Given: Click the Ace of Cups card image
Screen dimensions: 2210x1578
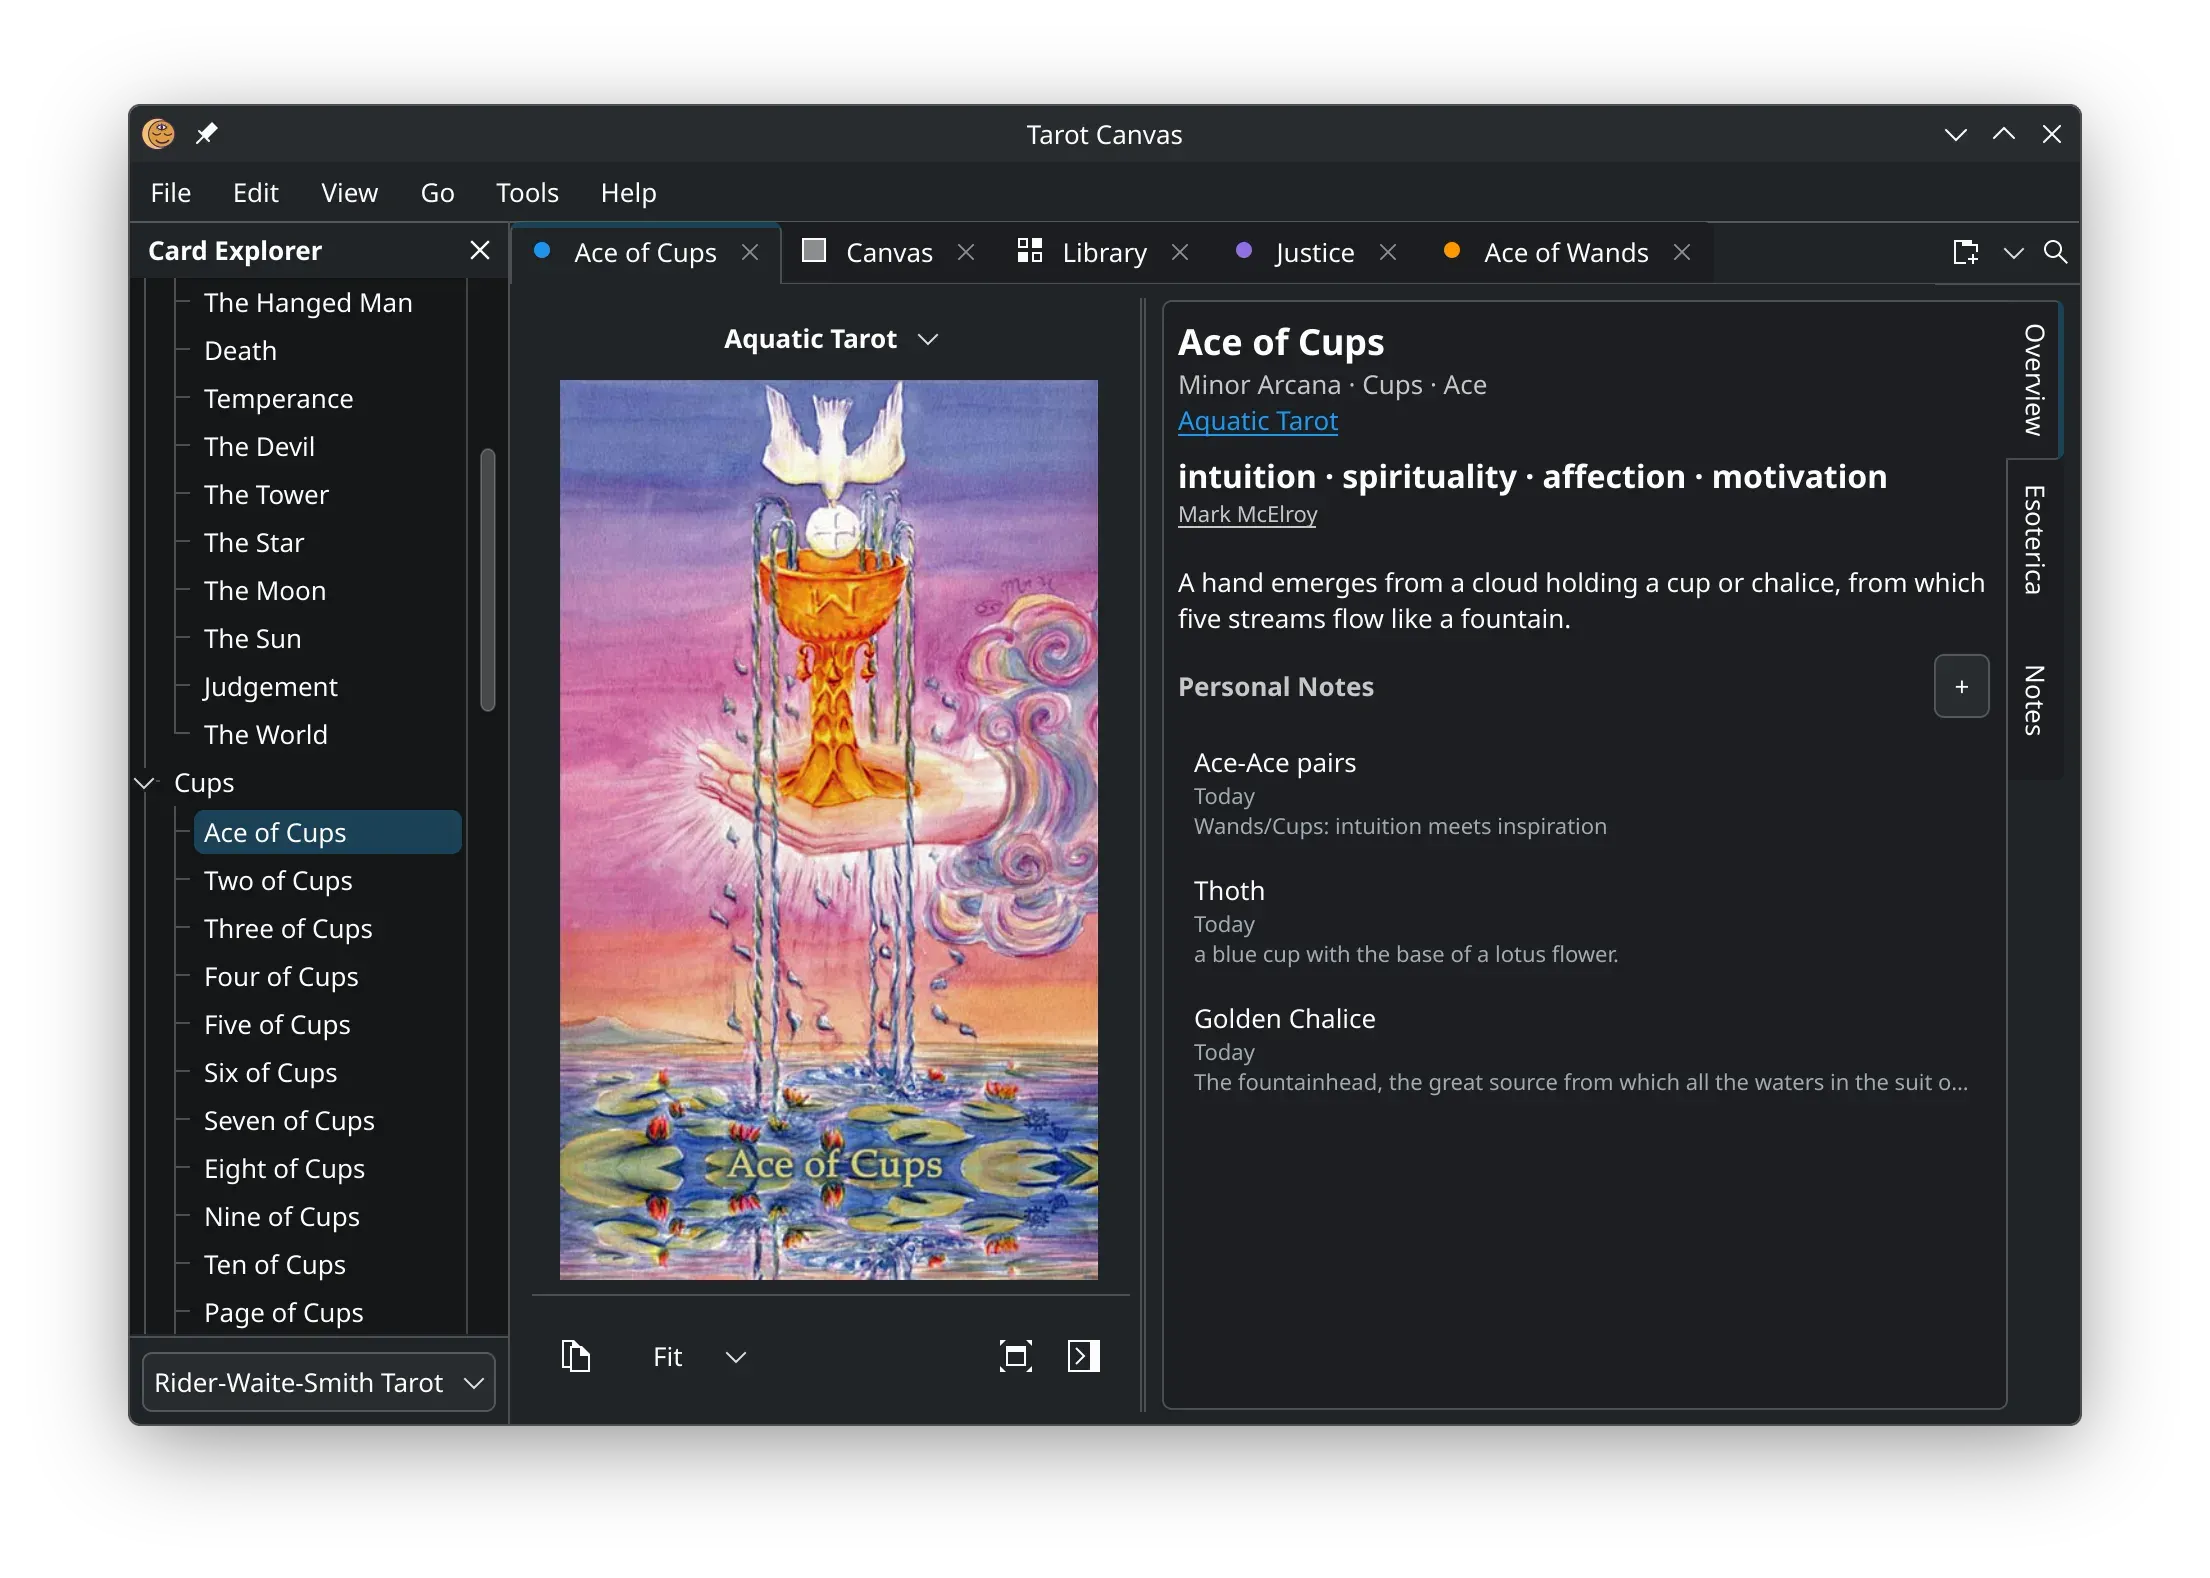Looking at the screenshot, I should [829, 829].
